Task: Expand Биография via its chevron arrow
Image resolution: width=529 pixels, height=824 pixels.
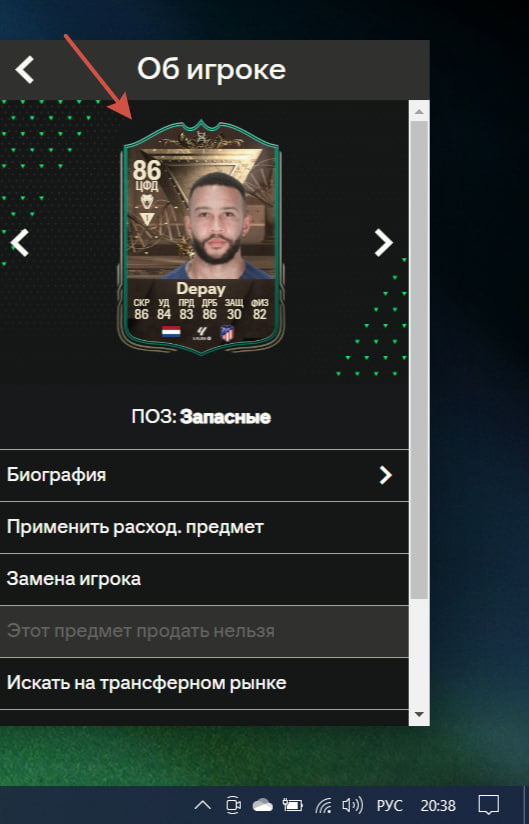Action: (386, 475)
